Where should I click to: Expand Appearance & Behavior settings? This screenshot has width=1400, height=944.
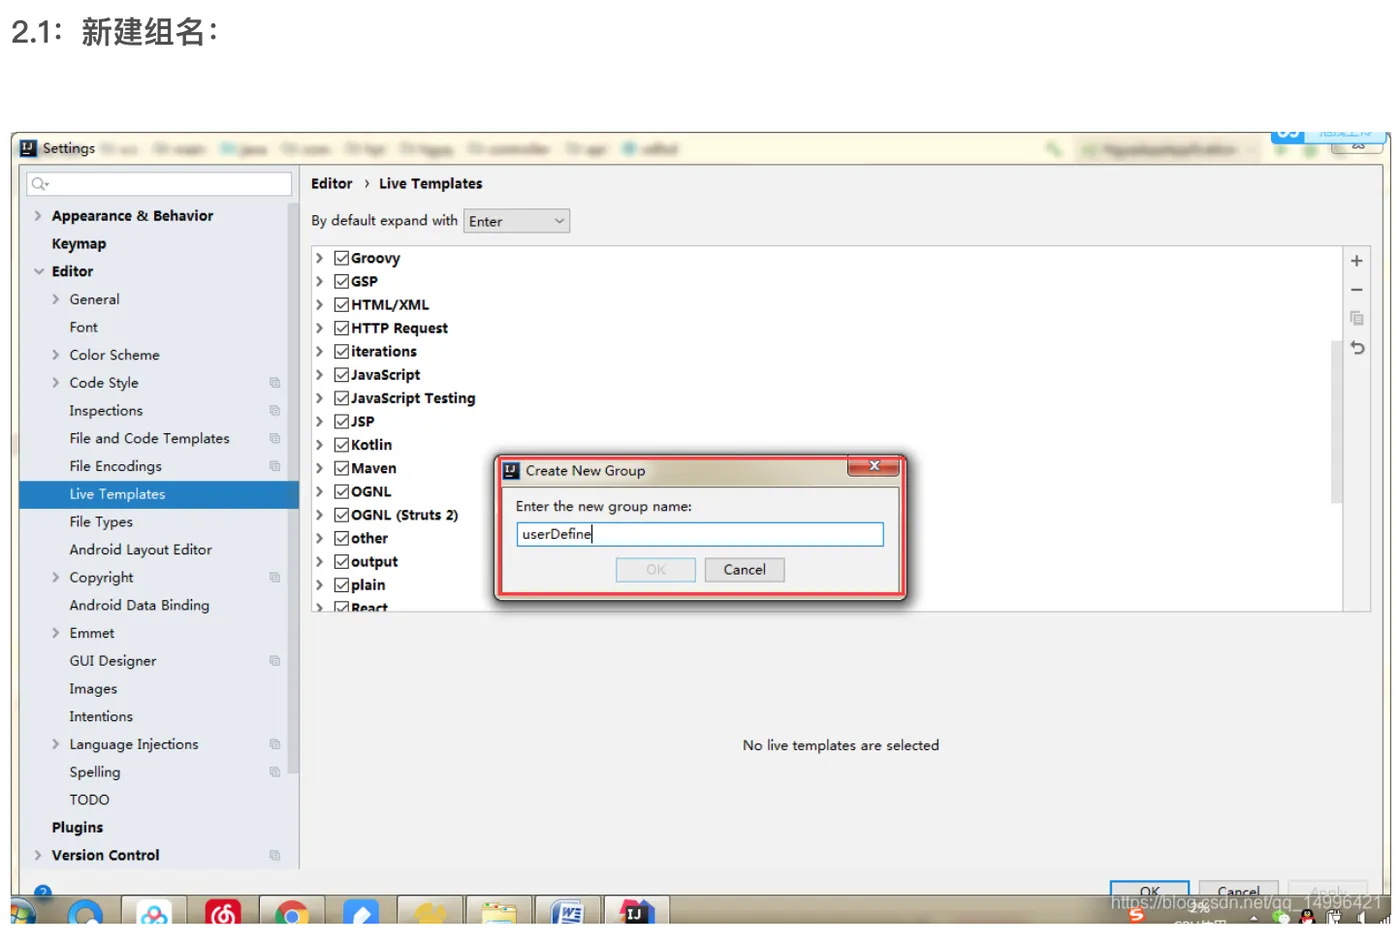(38, 216)
